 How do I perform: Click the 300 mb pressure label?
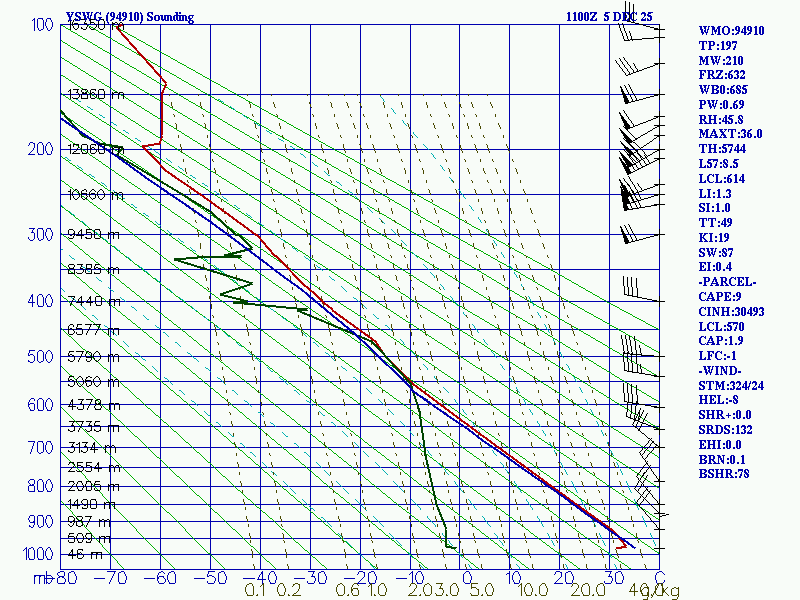[x=40, y=235]
